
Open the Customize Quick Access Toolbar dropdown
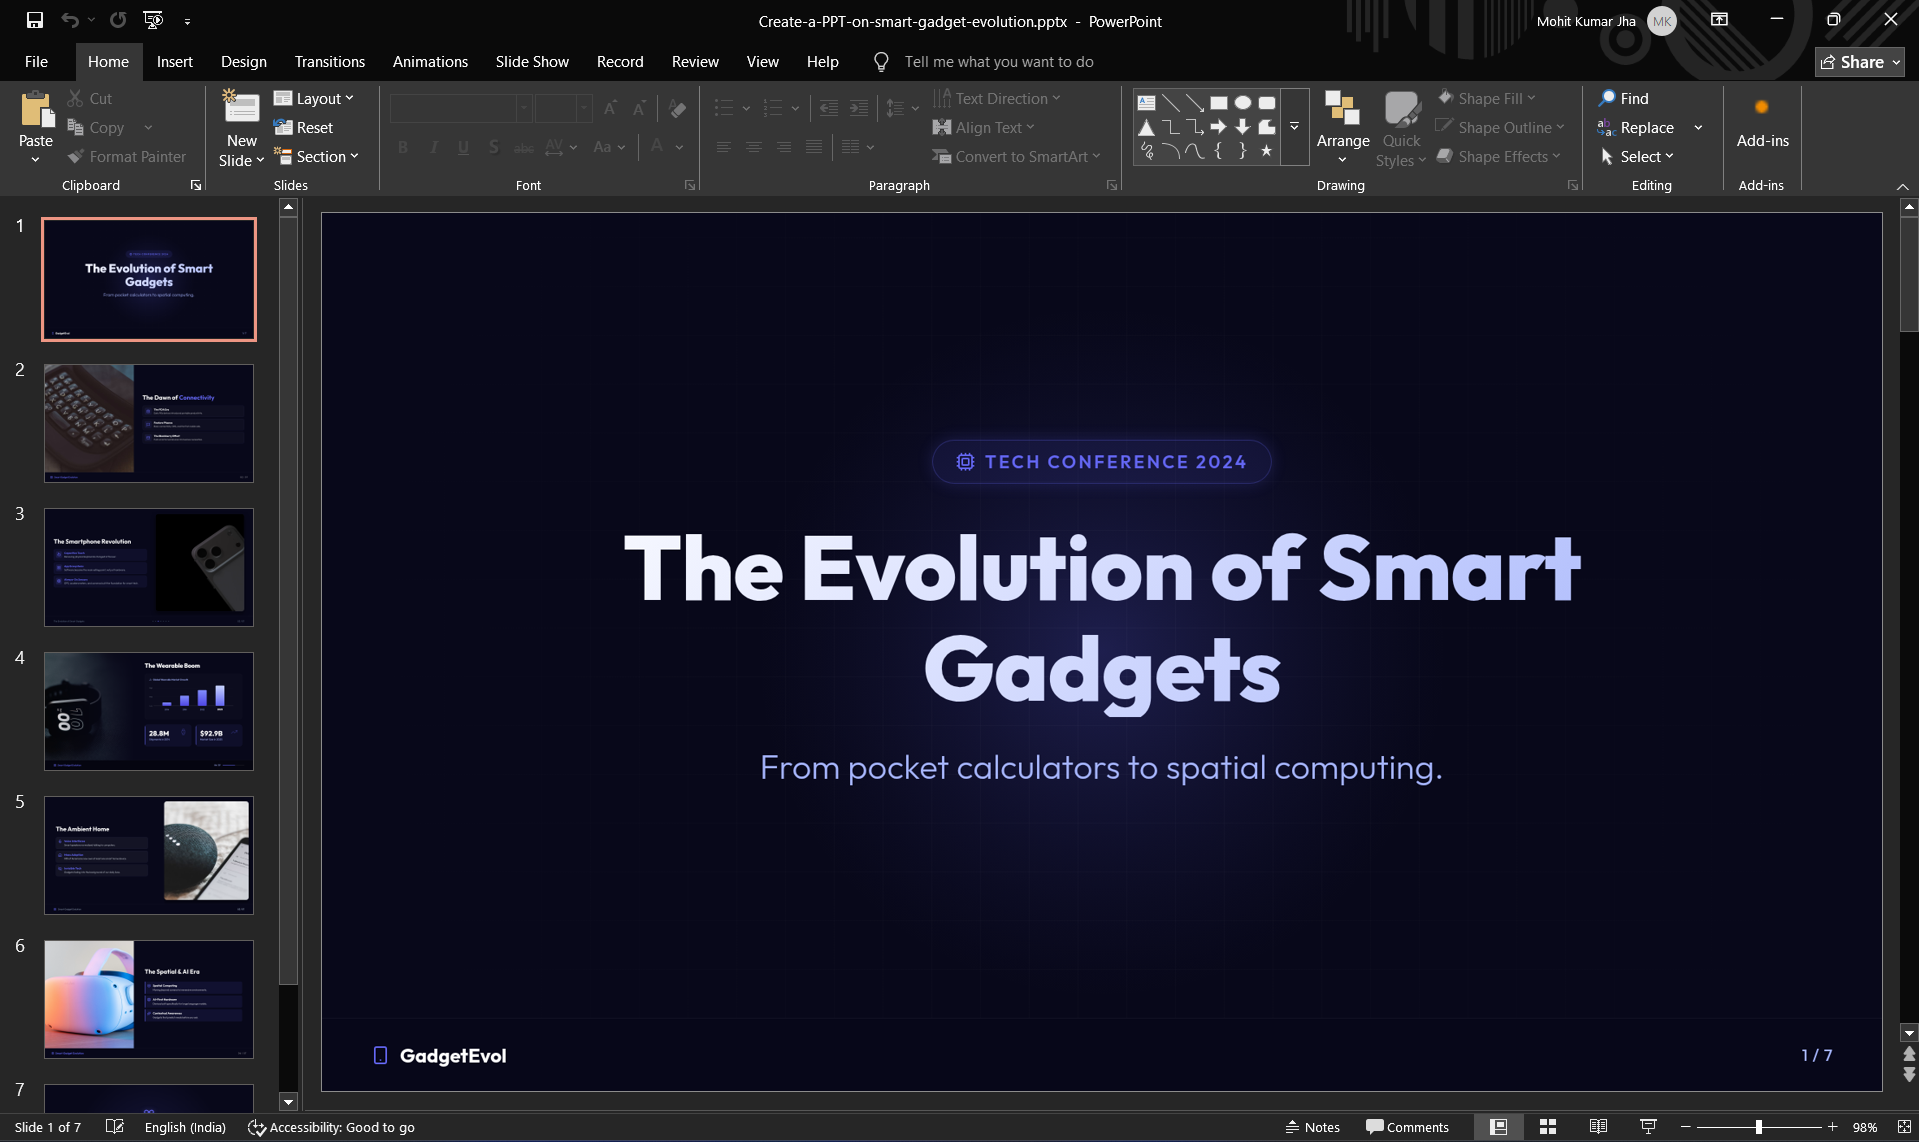(187, 20)
